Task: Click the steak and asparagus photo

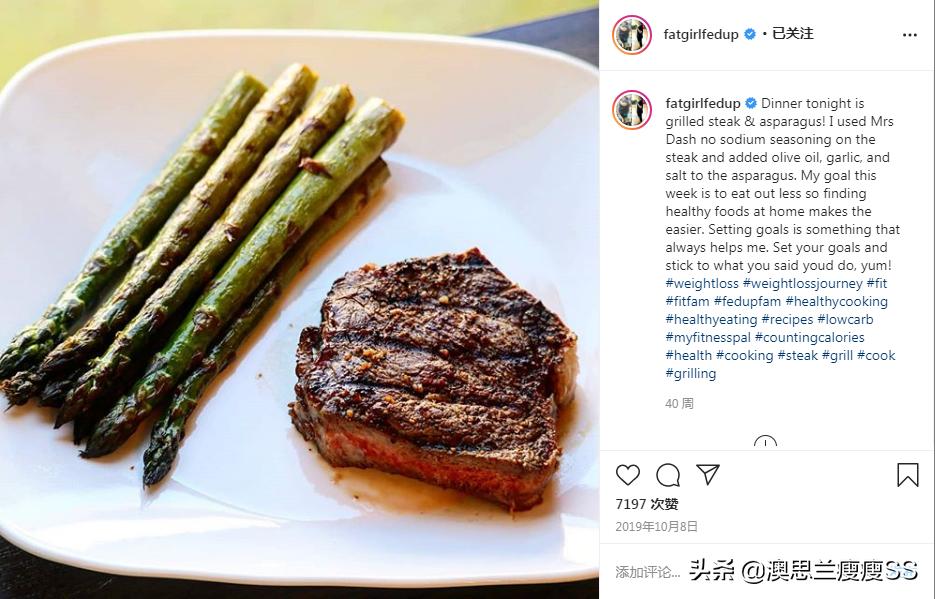Action: [299, 299]
